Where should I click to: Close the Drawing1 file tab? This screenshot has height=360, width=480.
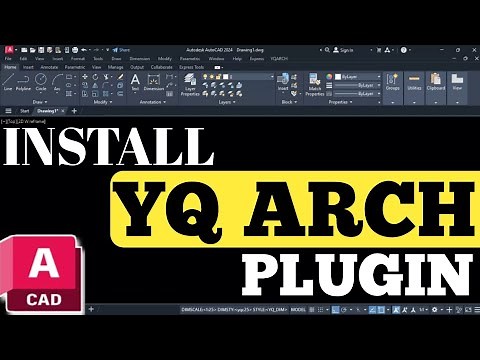pos(63,111)
